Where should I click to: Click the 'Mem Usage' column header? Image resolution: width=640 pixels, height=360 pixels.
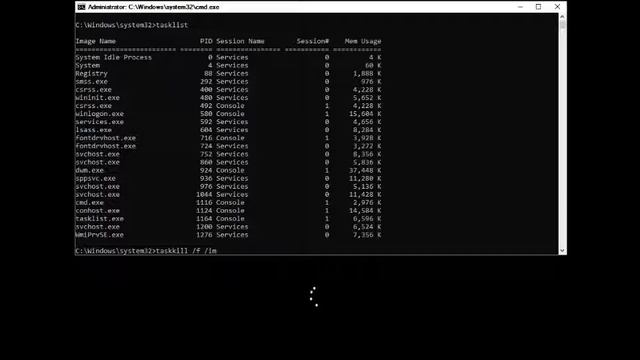coord(363,41)
